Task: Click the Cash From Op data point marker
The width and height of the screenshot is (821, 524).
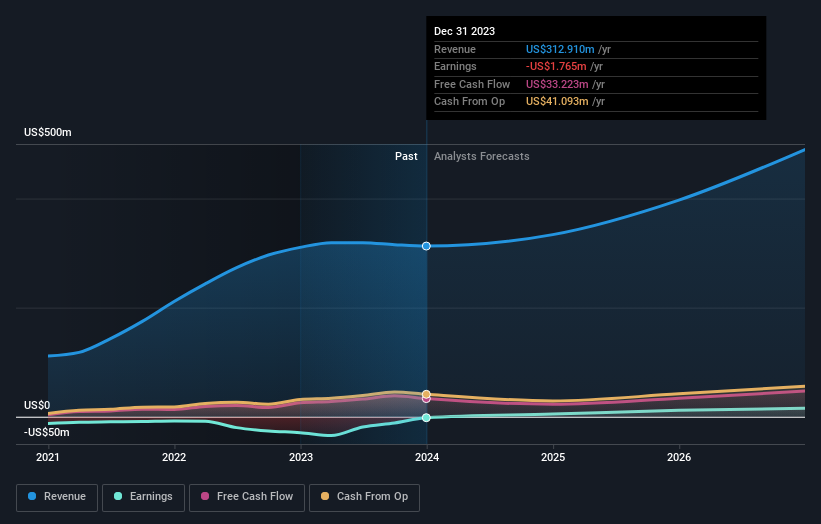Action: [x=426, y=394]
